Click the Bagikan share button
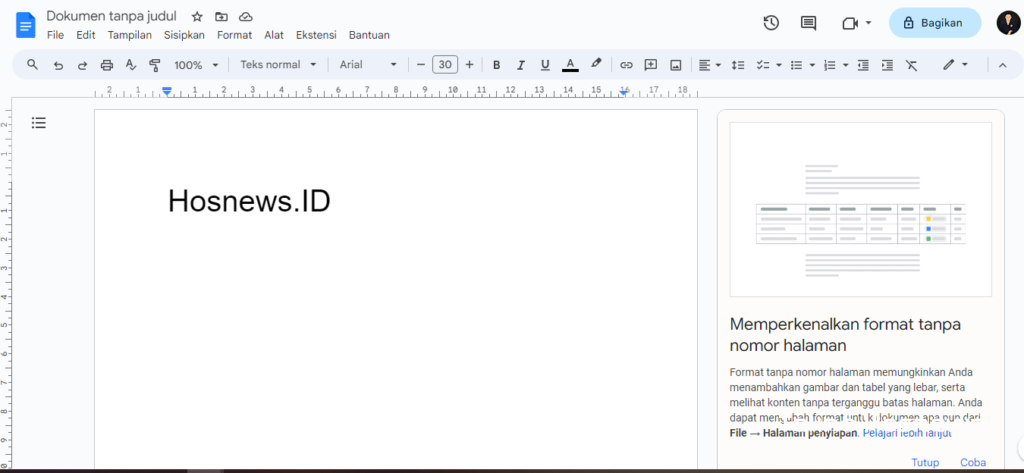Screen dimensions: 1024x473 935,23
